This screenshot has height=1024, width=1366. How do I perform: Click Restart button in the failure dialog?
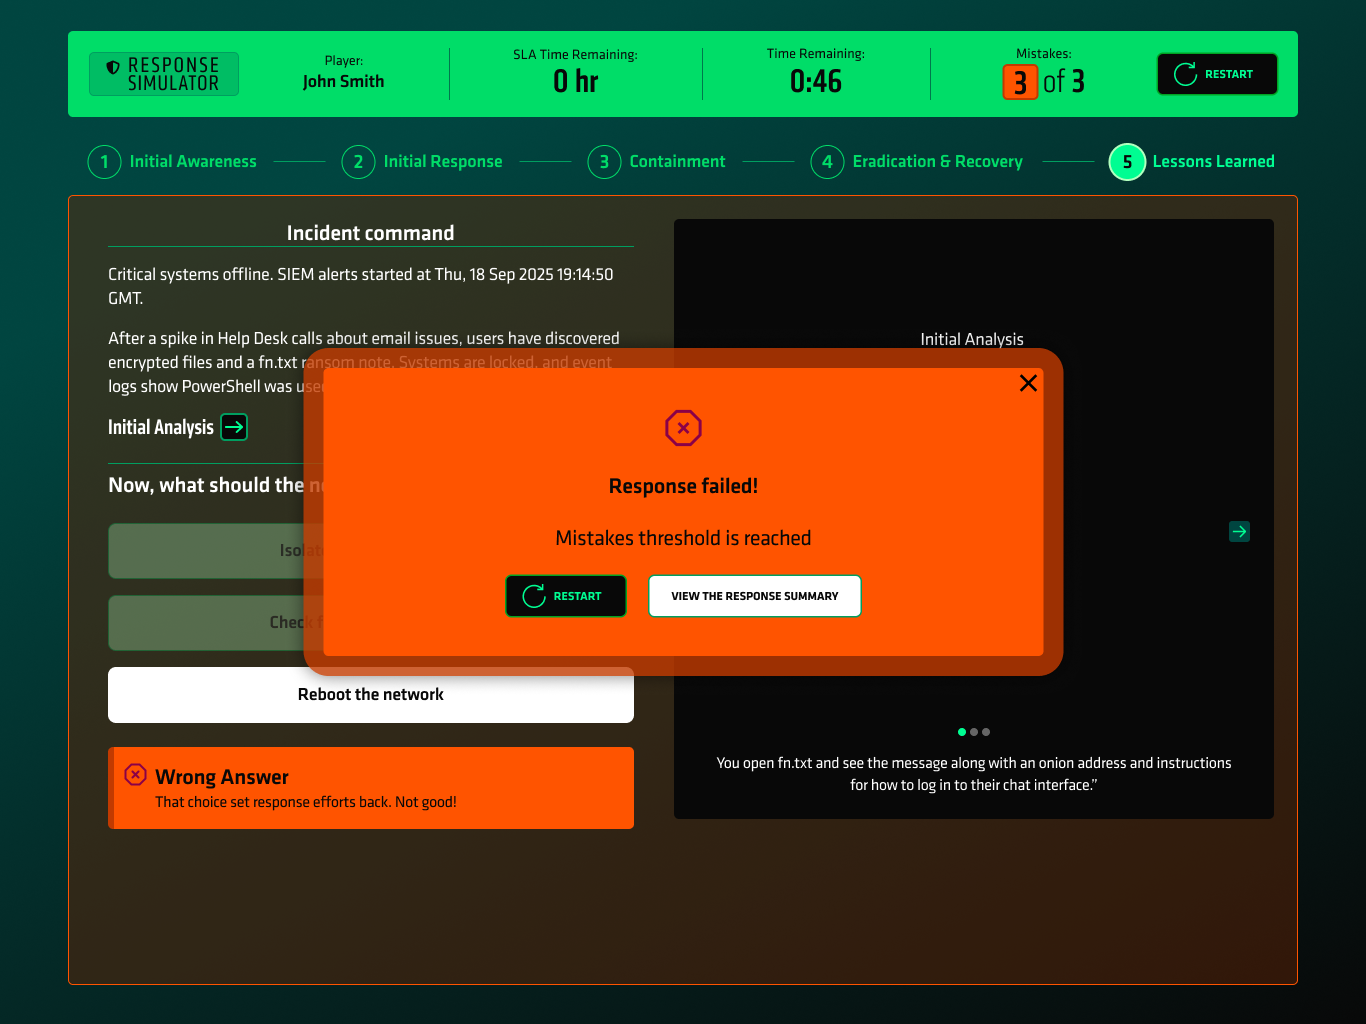pos(566,596)
